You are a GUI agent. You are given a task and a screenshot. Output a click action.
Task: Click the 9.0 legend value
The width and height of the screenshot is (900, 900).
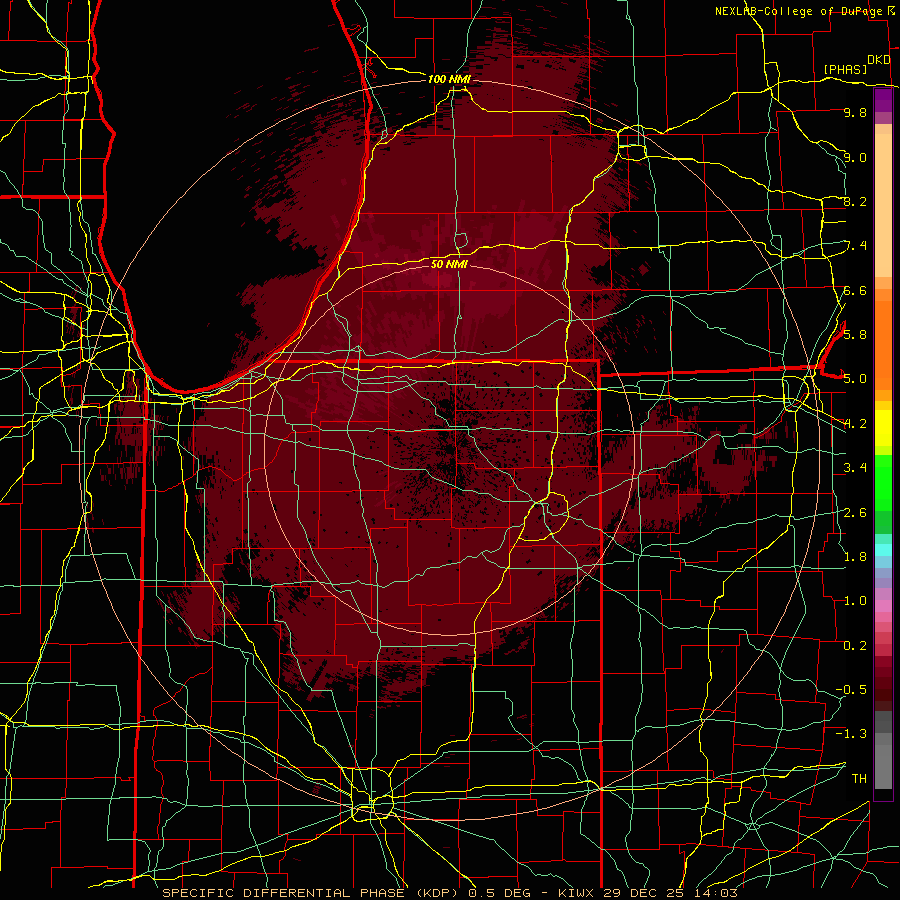tap(855, 158)
